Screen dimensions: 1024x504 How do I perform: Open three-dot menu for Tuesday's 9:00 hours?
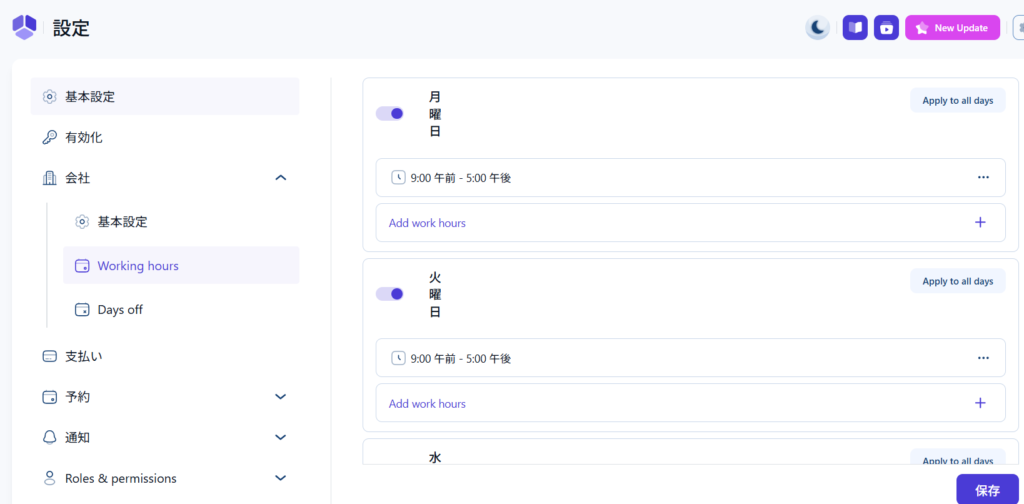tap(983, 358)
